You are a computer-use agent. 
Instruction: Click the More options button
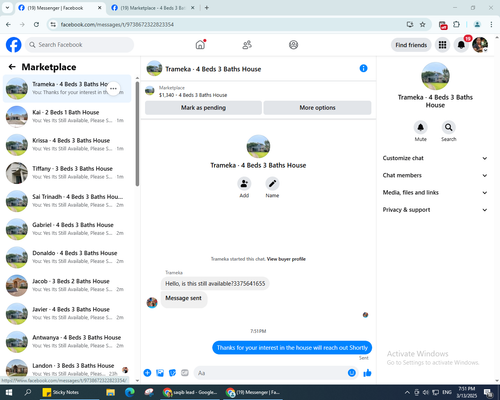coord(317,108)
